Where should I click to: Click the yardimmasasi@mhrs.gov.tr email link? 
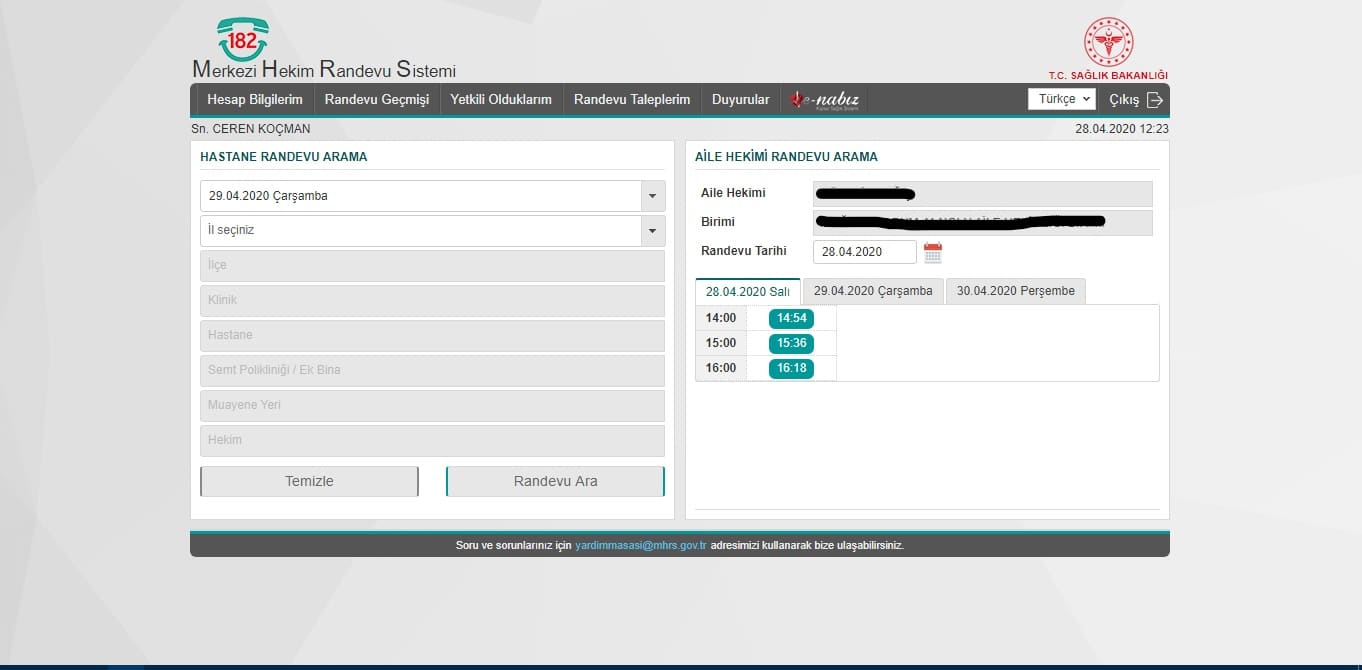641,546
